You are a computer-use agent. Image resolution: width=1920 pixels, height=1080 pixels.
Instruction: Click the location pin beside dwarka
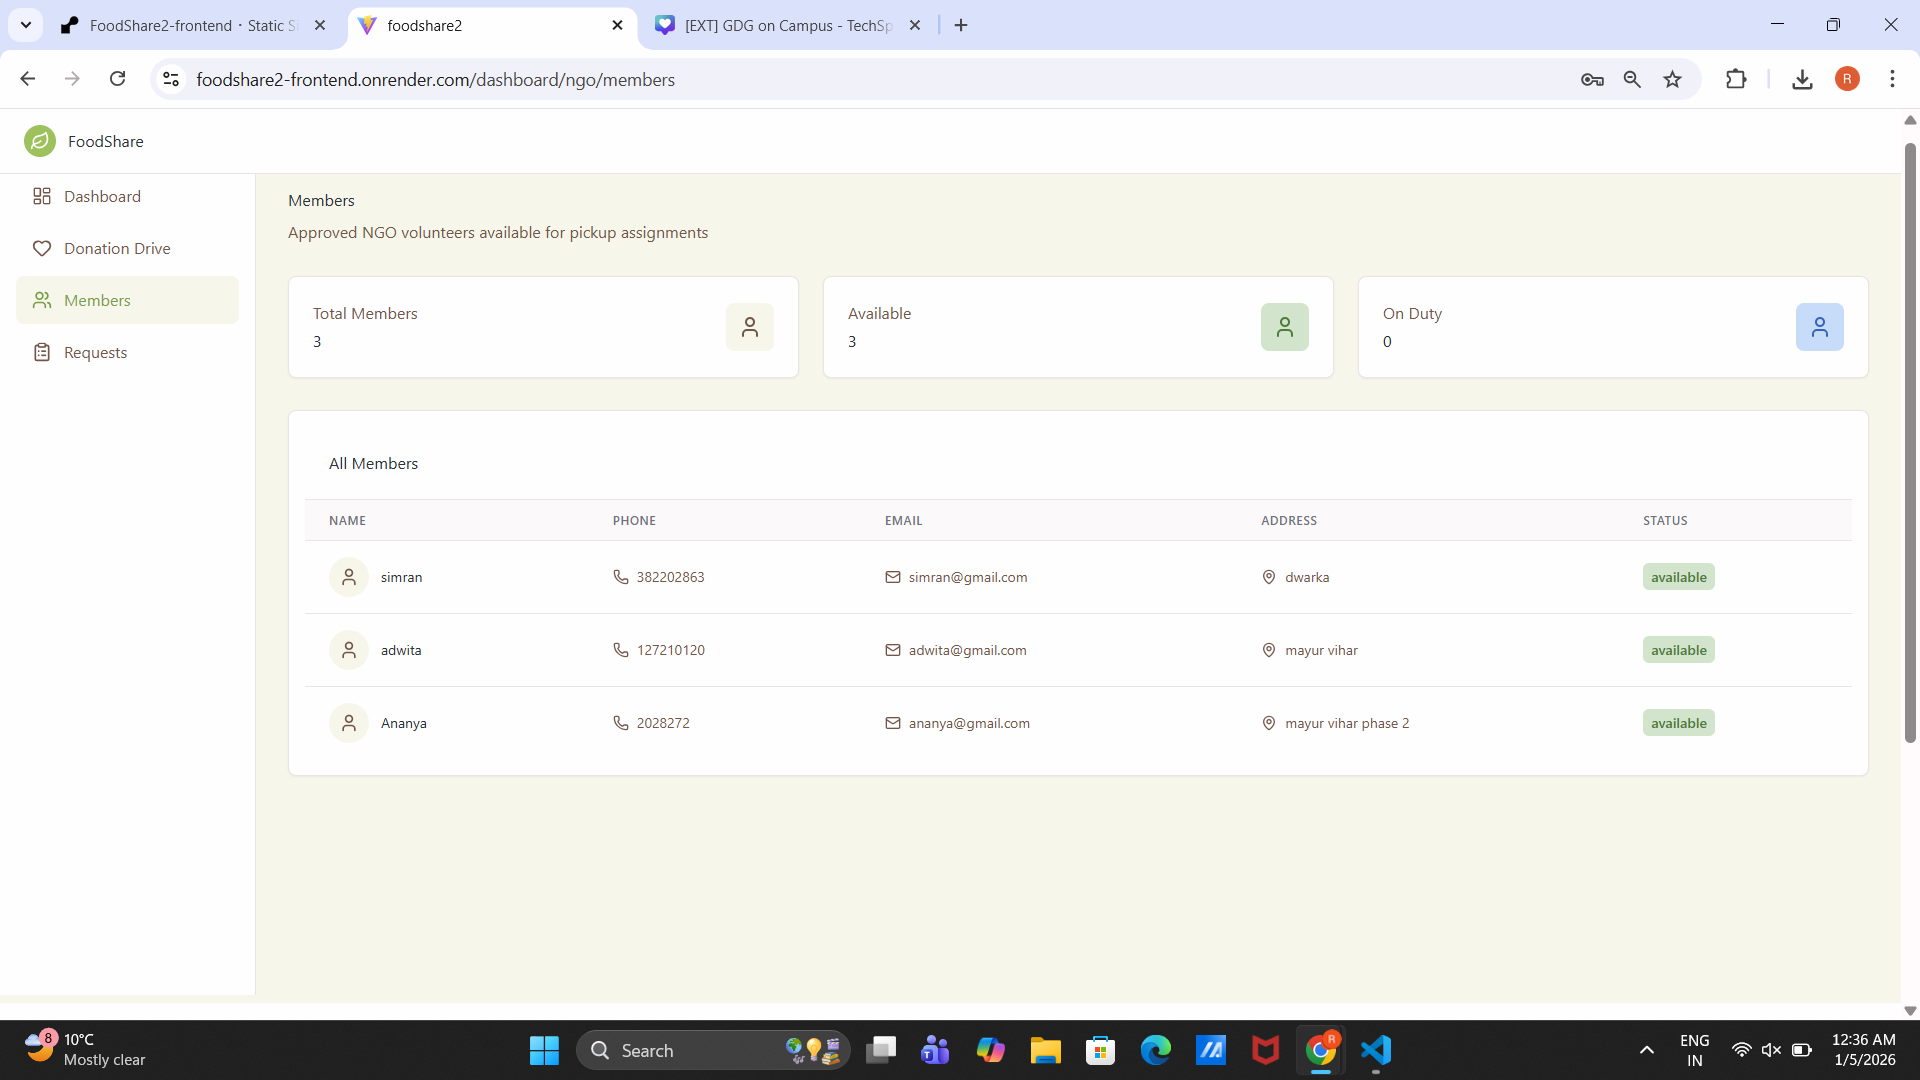tap(1268, 577)
